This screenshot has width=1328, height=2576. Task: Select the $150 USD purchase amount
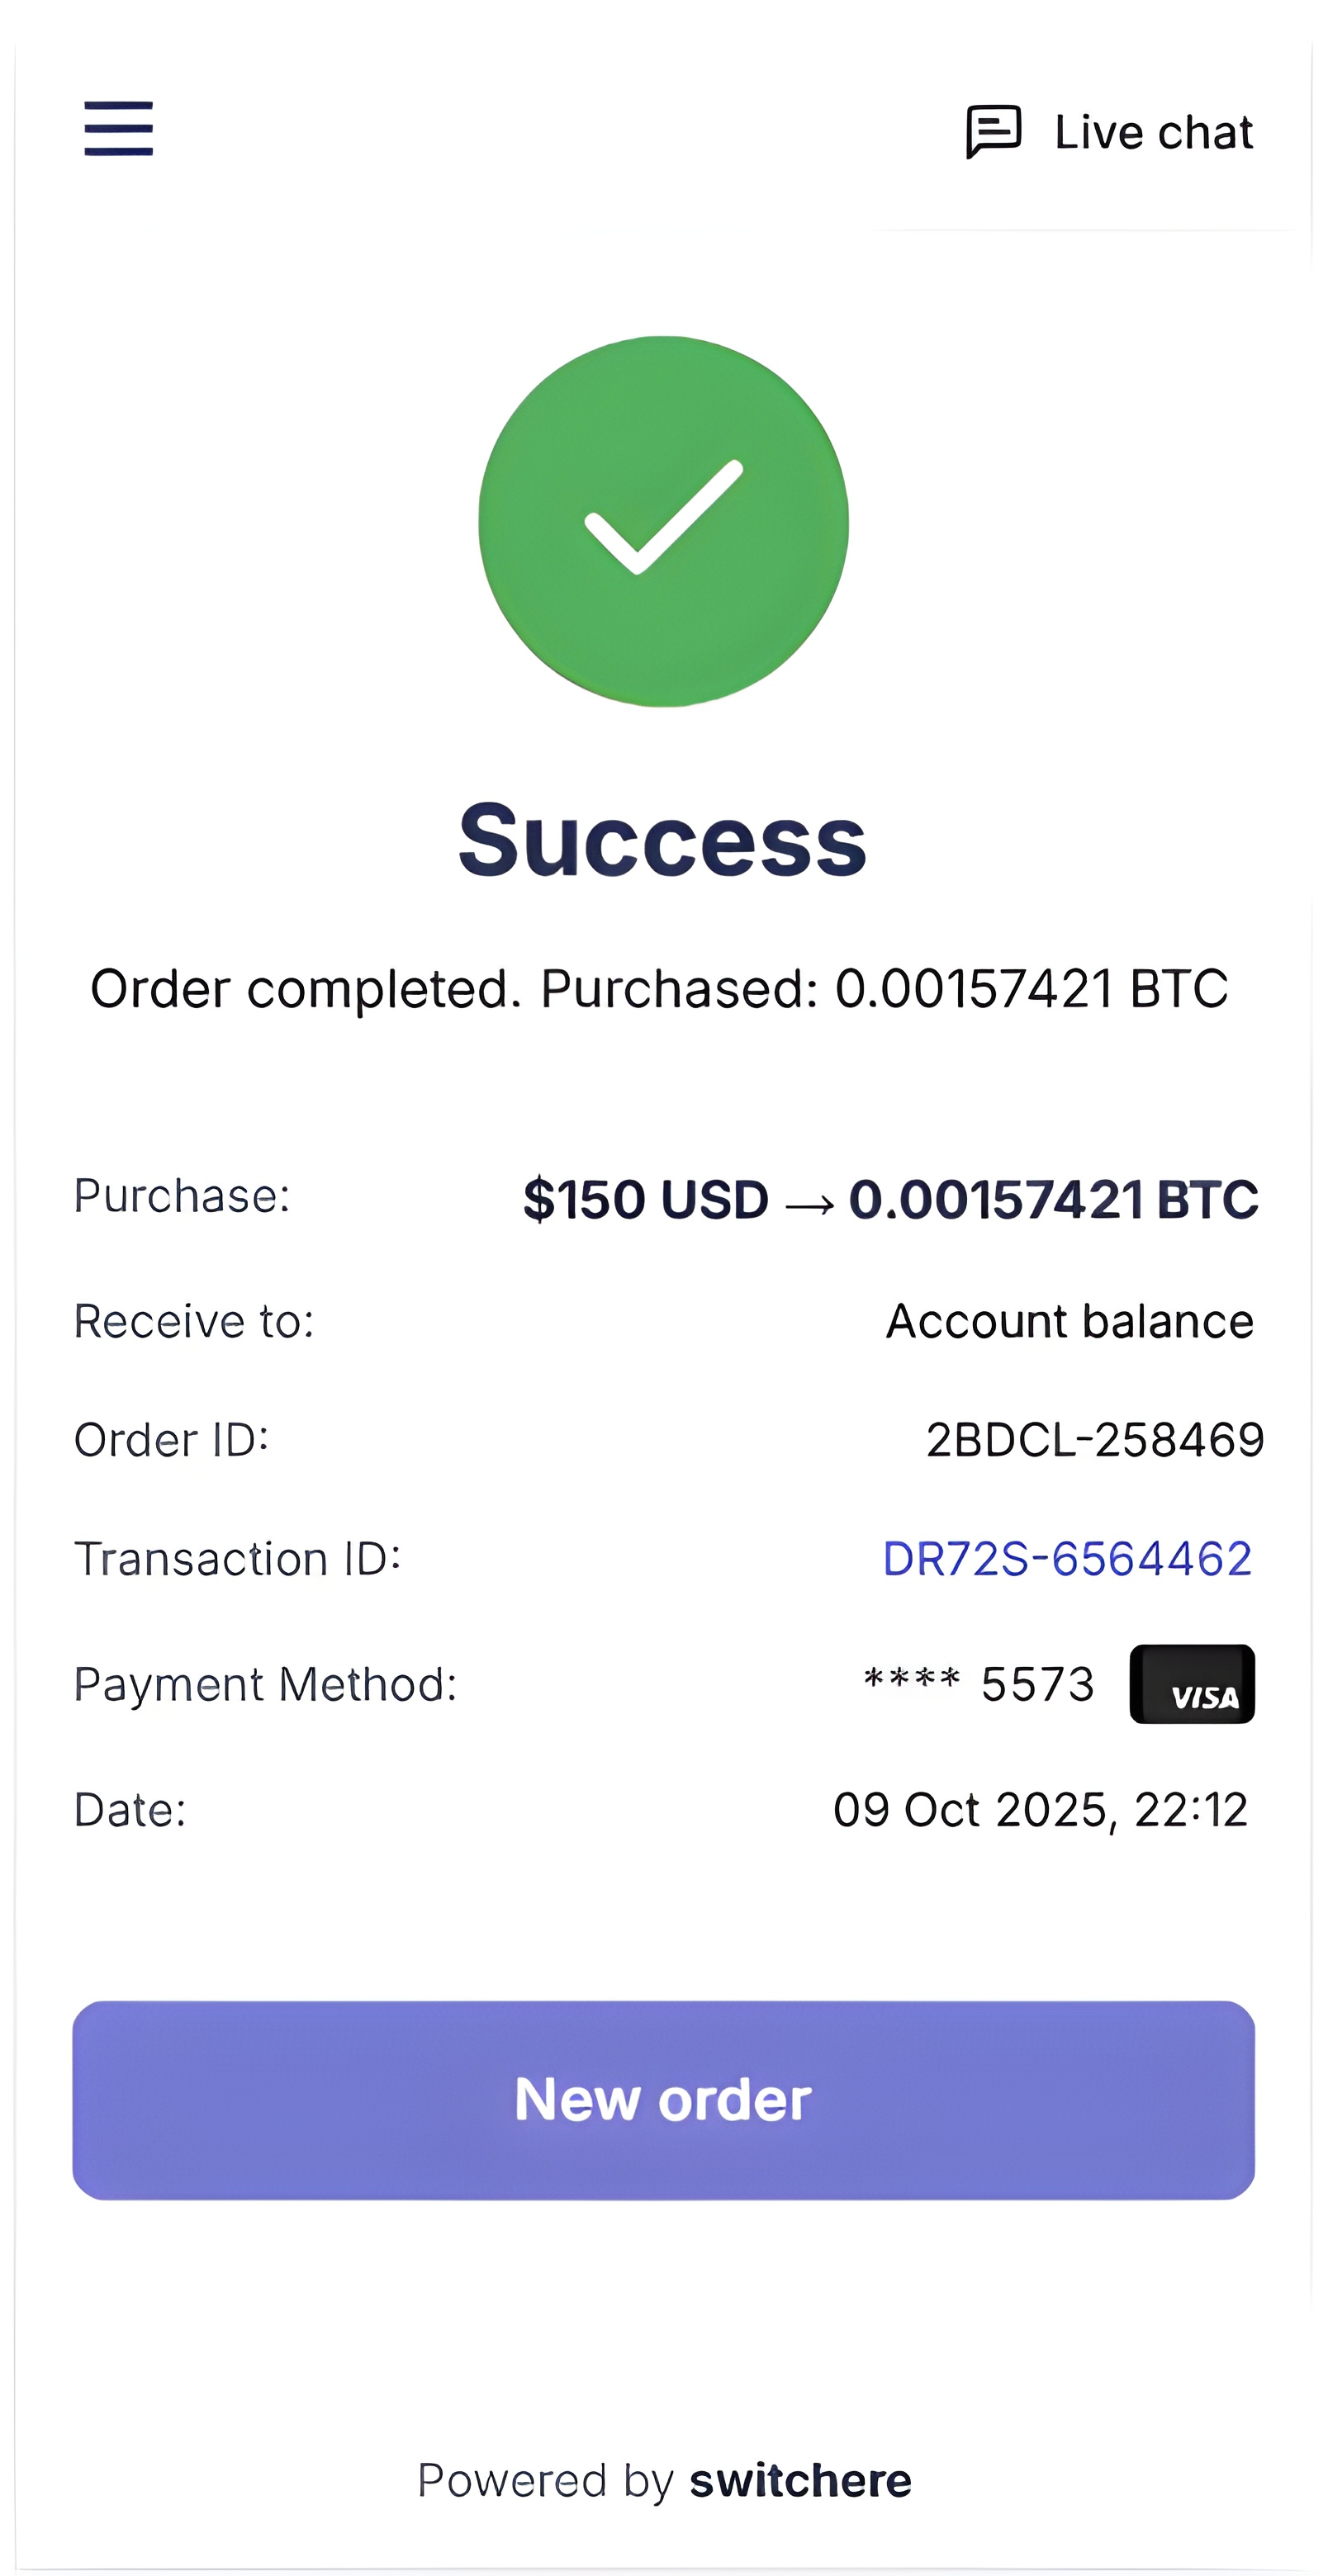(x=645, y=1199)
